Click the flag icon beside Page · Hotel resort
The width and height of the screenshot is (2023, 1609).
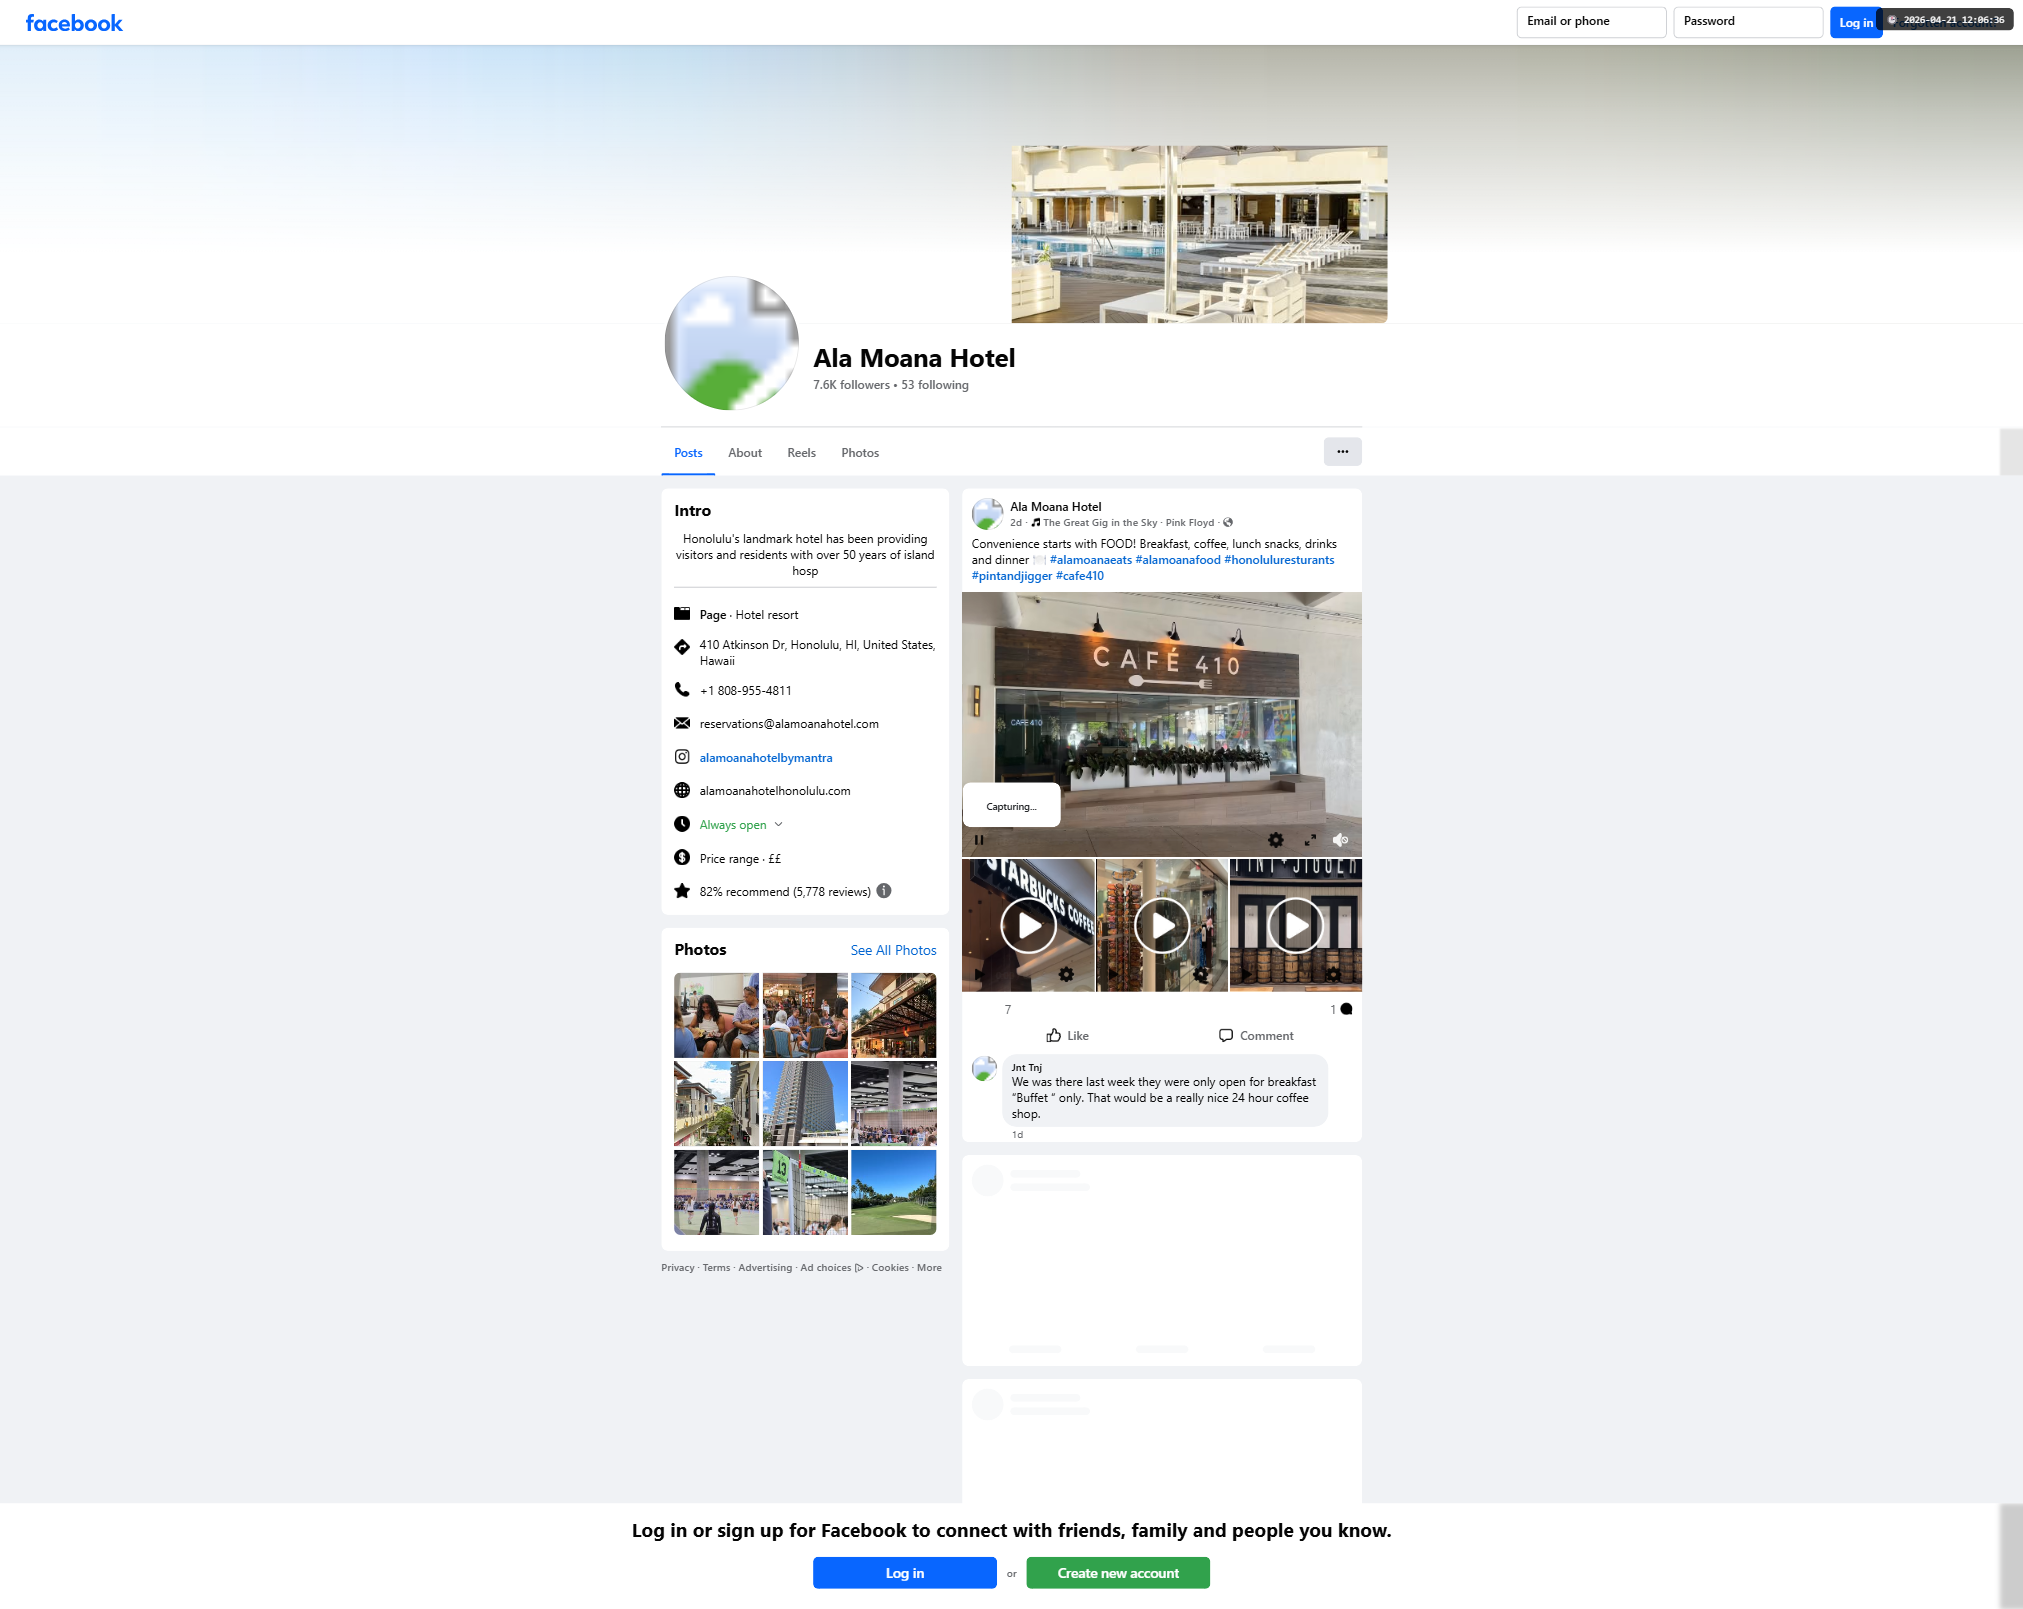pyautogui.click(x=682, y=614)
